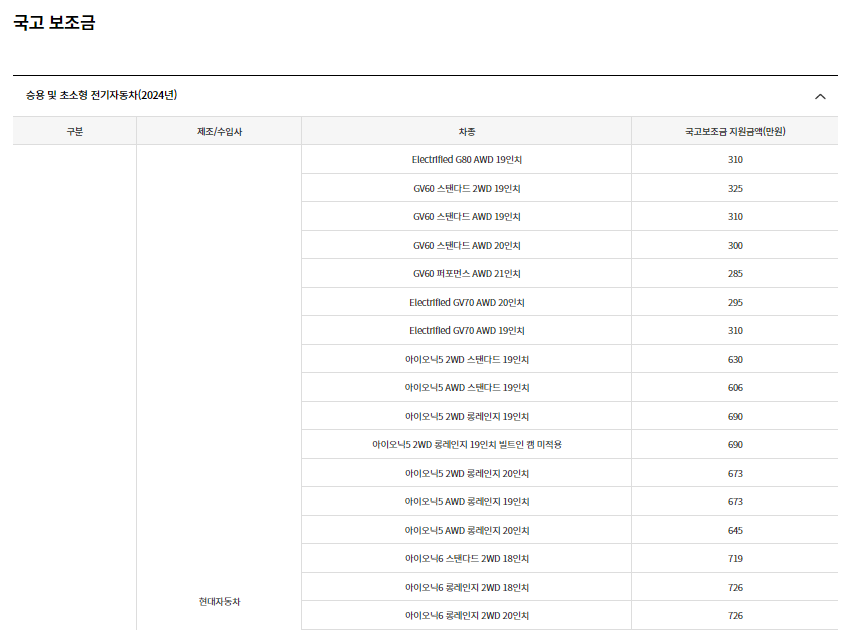
Task: Select the GV60 스탠다드 AWD 19인치 cell
Action: click(467, 217)
